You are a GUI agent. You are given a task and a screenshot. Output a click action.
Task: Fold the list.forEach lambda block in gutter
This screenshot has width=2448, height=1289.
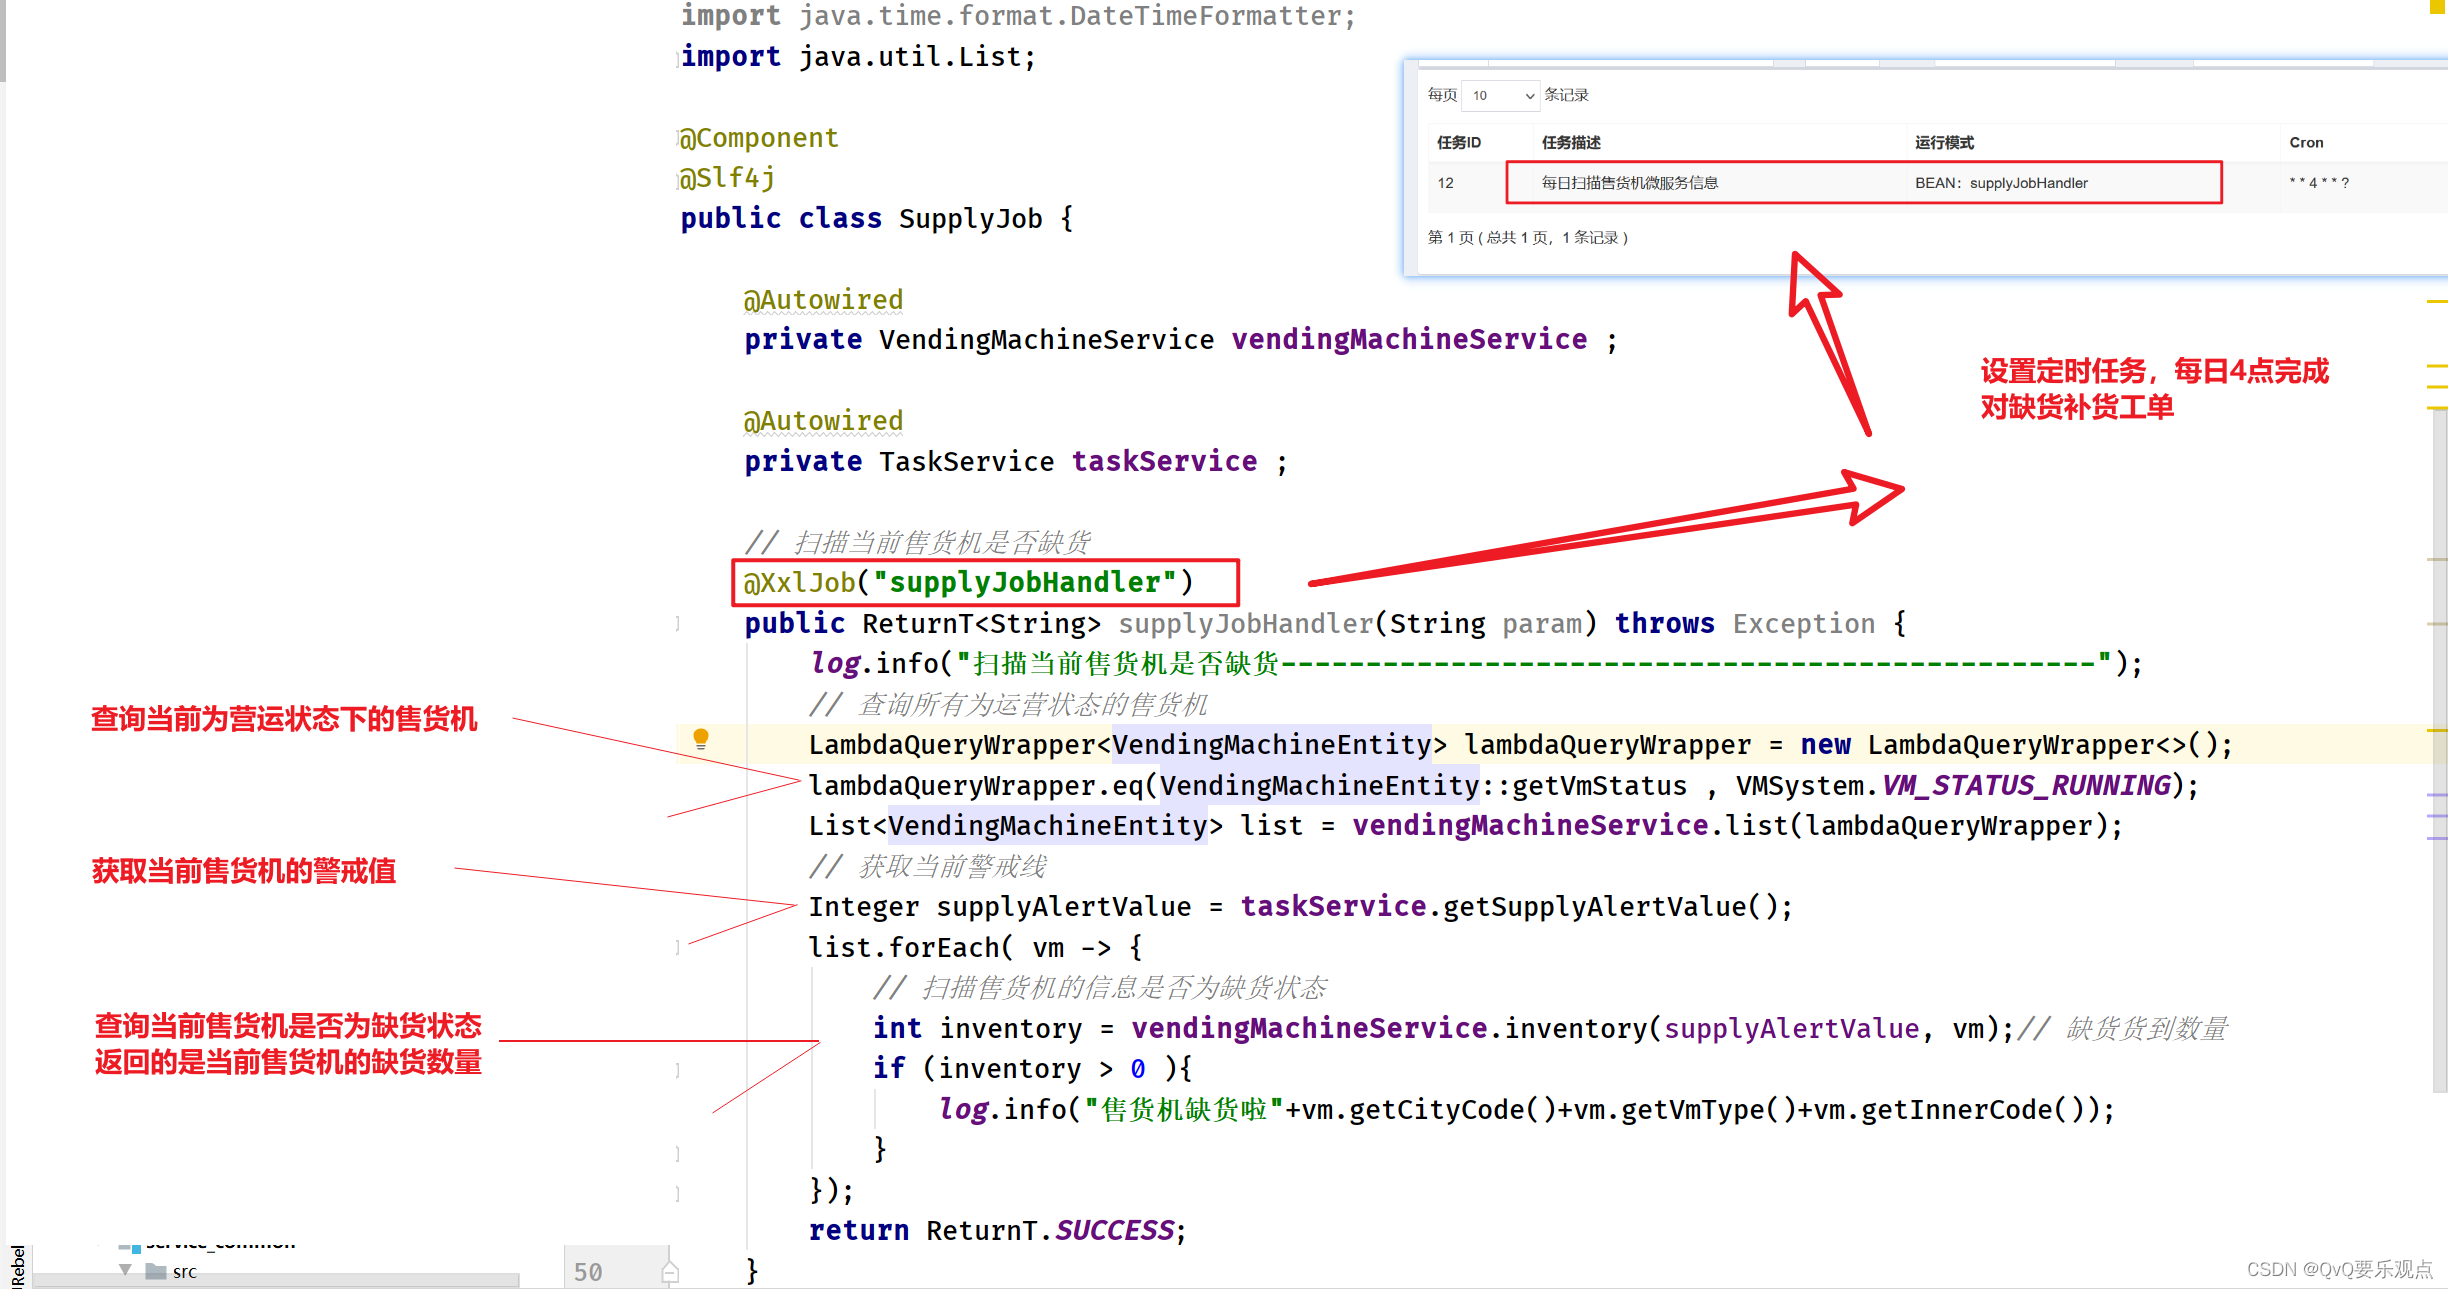(678, 948)
